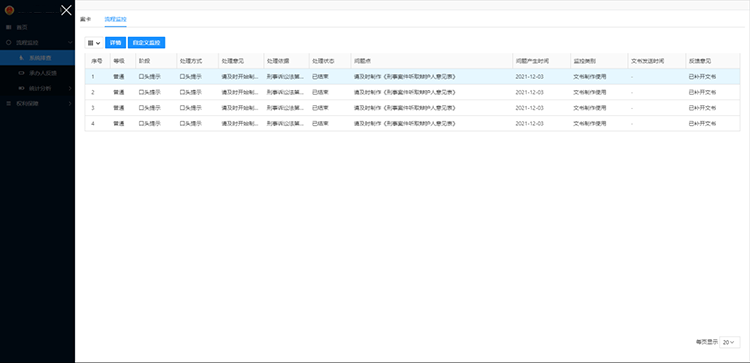Expand the 统计分析 submenu arrow
750x363 pixels.
coord(70,88)
